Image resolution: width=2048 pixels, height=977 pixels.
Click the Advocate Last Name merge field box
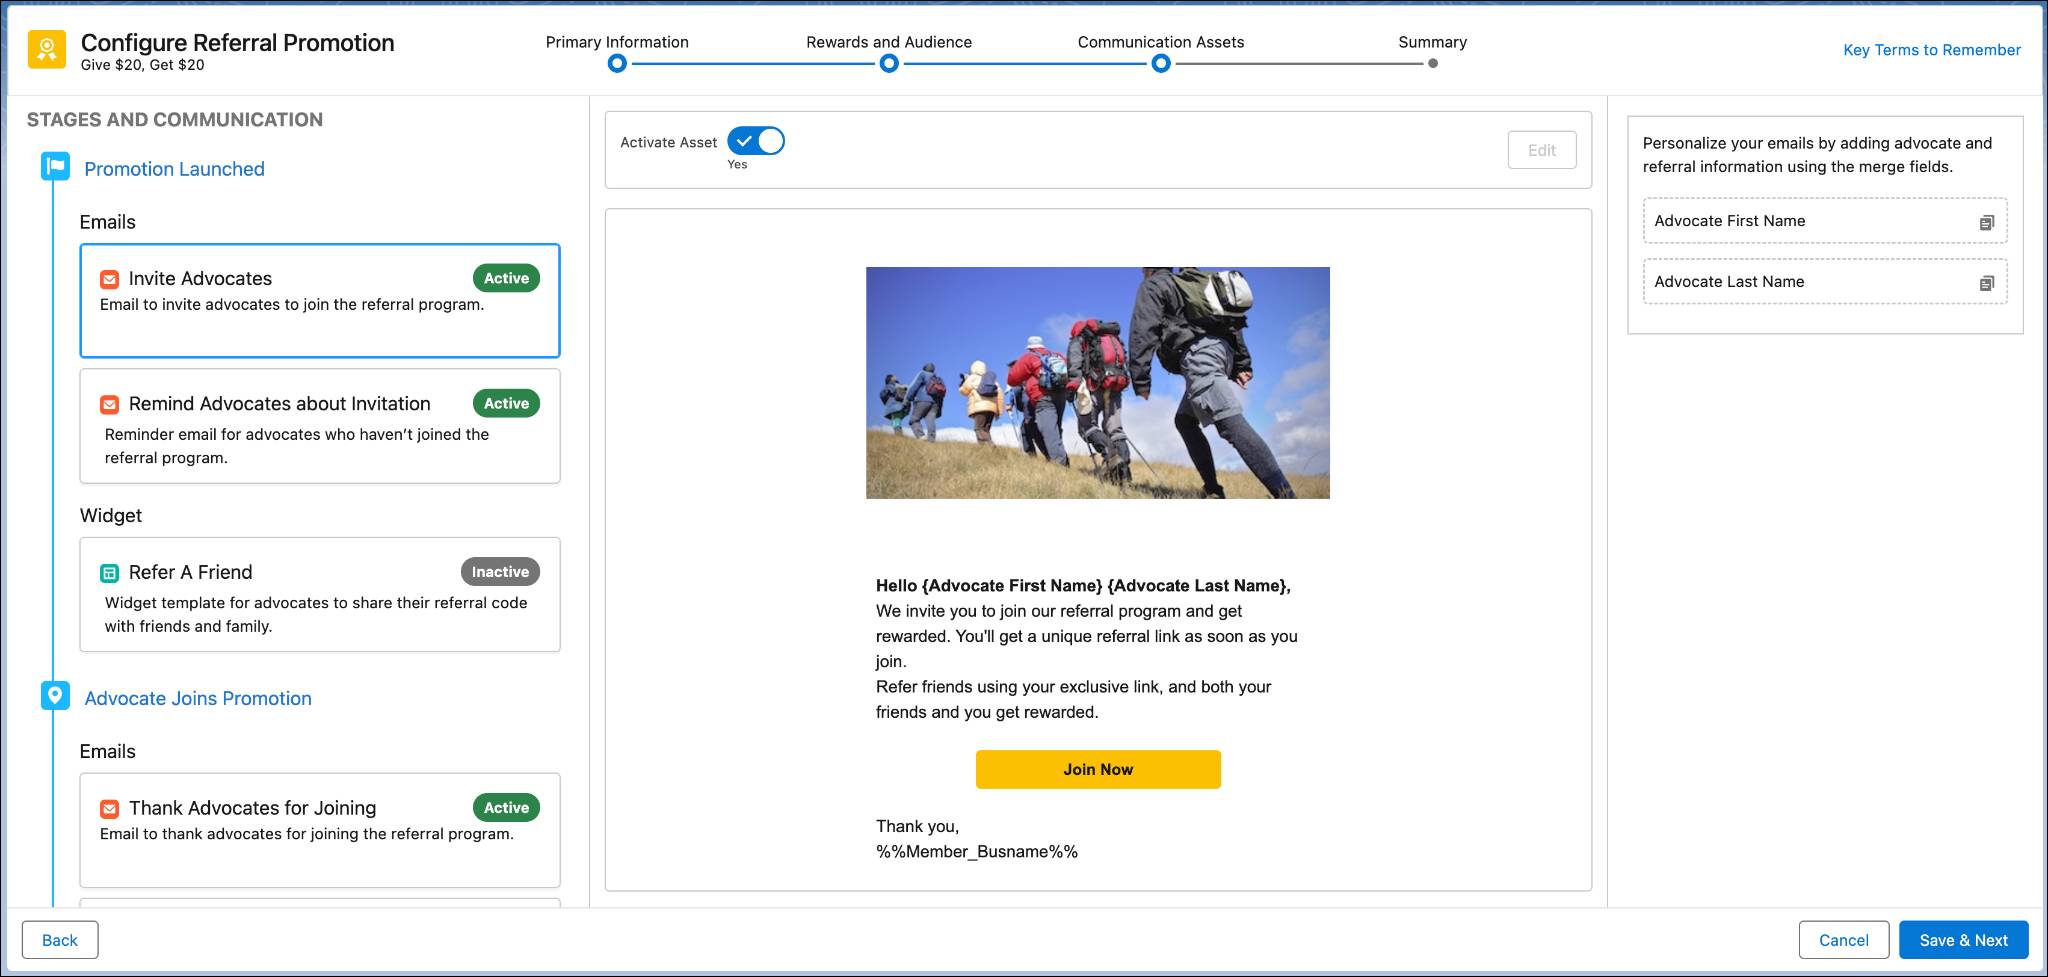click(1825, 282)
